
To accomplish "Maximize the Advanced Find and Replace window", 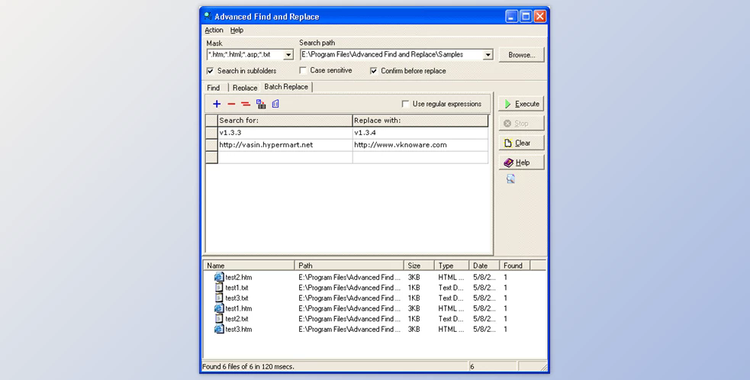I will (x=526, y=16).
